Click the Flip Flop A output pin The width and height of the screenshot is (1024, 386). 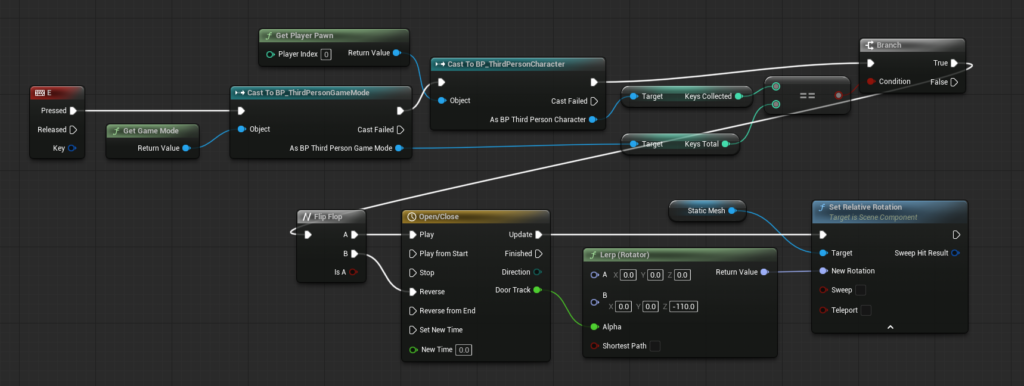coord(354,234)
